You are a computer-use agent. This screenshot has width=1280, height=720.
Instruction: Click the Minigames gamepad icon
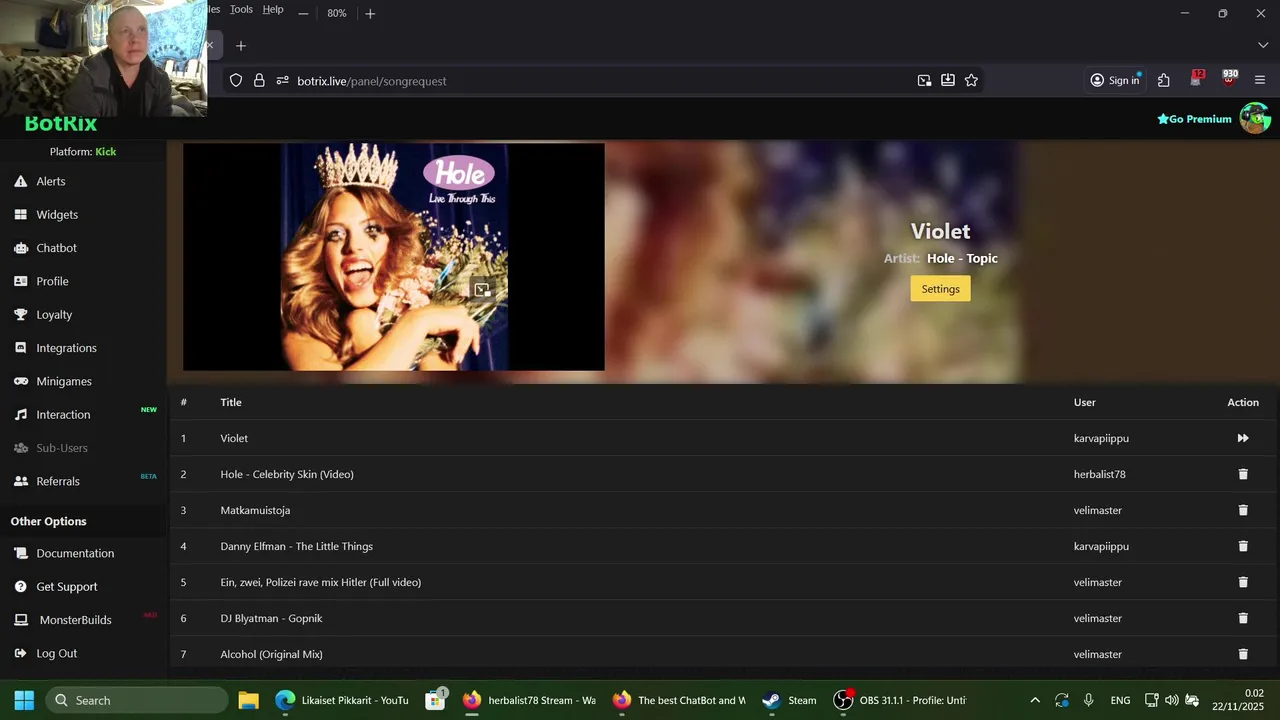point(20,381)
